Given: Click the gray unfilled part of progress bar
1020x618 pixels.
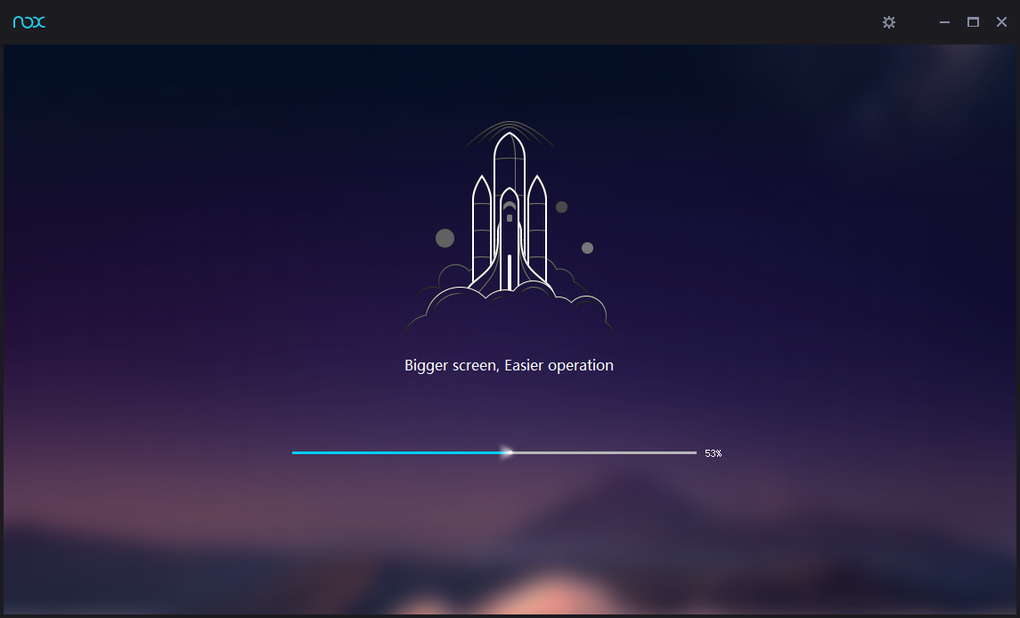Looking at the screenshot, I should tap(604, 452).
